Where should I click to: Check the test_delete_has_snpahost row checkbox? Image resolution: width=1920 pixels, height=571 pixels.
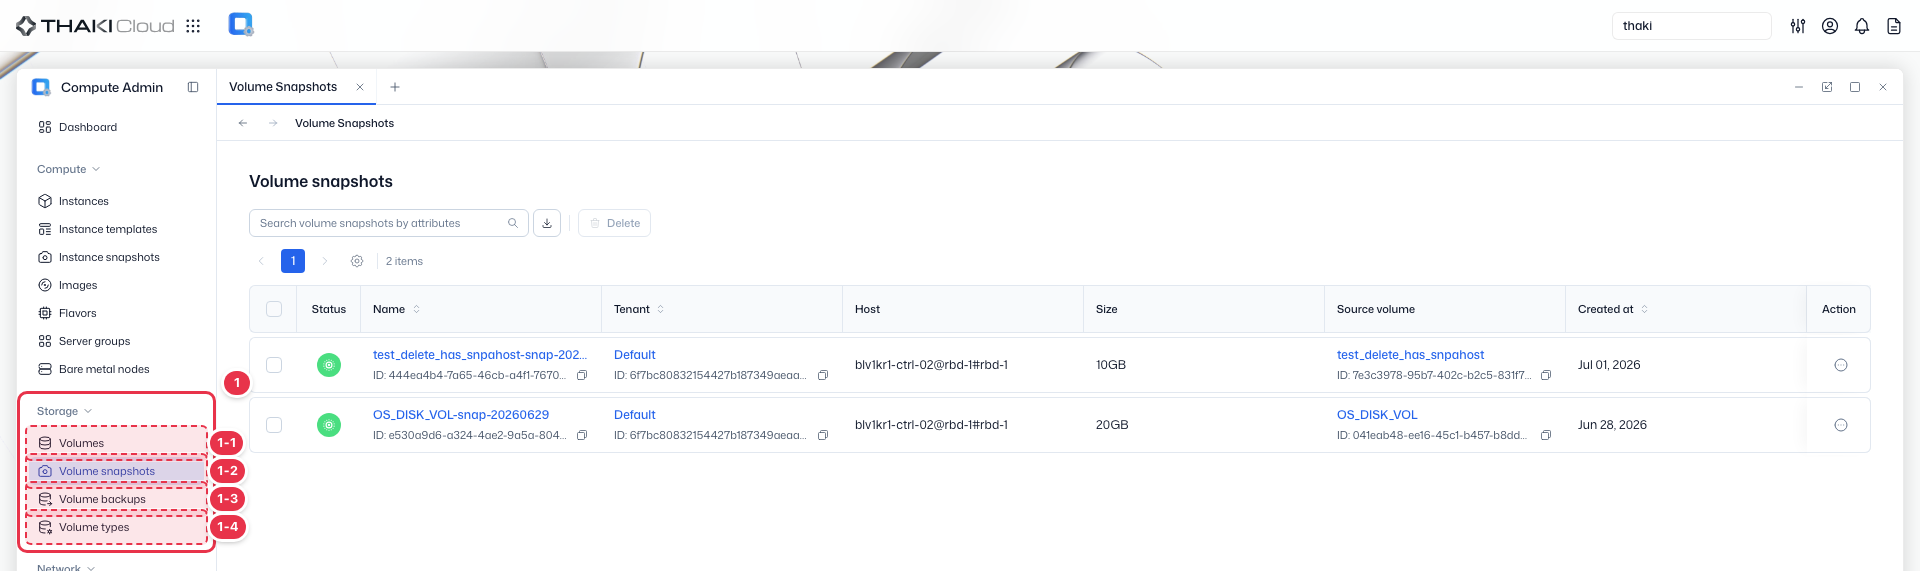(x=274, y=365)
